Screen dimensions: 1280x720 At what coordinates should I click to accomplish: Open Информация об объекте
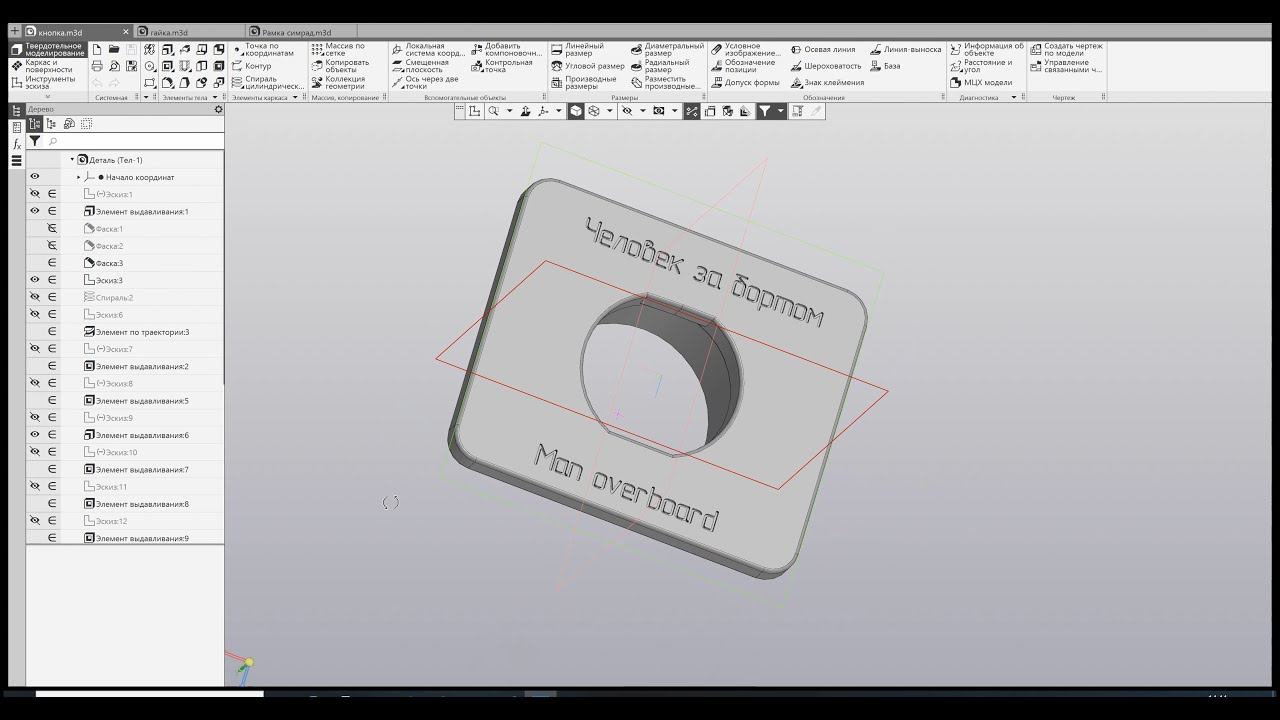[x=987, y=50]
